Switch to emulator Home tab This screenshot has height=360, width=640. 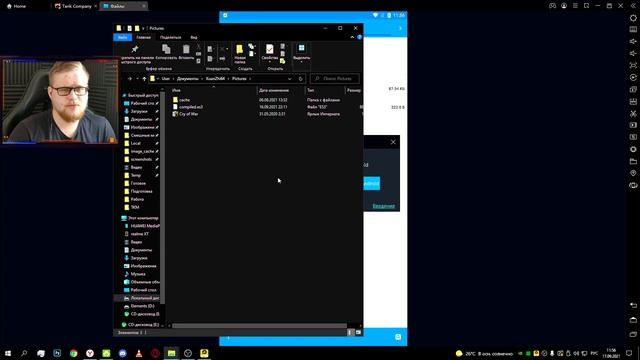click(x=16, y=6)
